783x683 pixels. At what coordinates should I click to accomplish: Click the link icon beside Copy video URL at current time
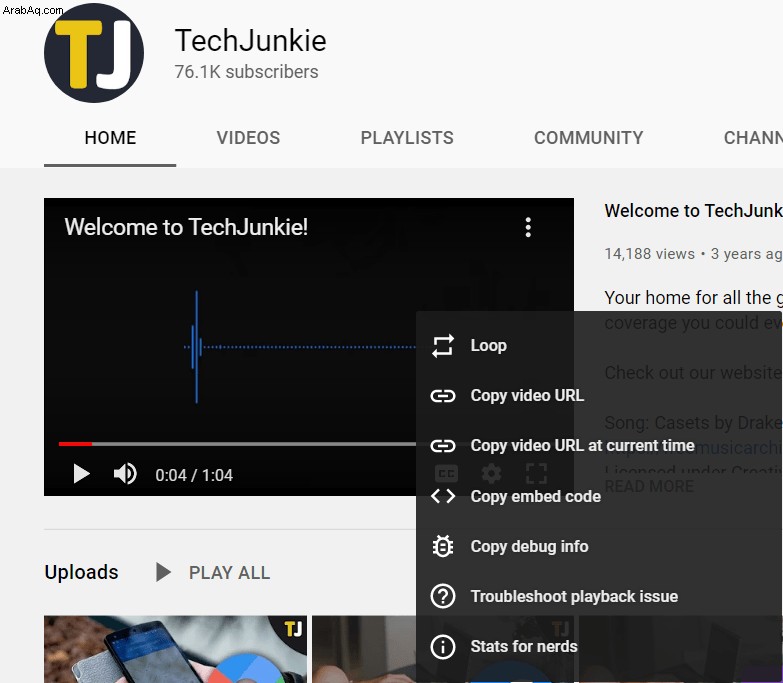coord(443,445)
